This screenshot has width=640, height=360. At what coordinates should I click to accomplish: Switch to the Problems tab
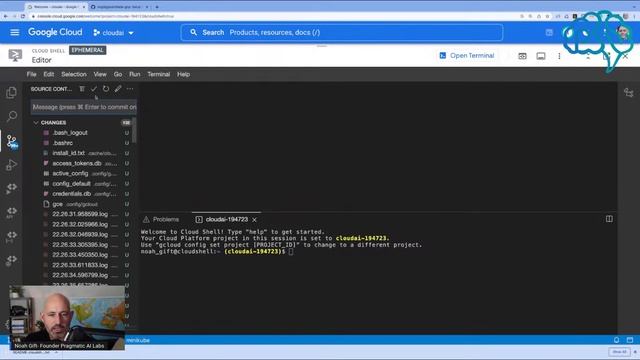[161, 219]
